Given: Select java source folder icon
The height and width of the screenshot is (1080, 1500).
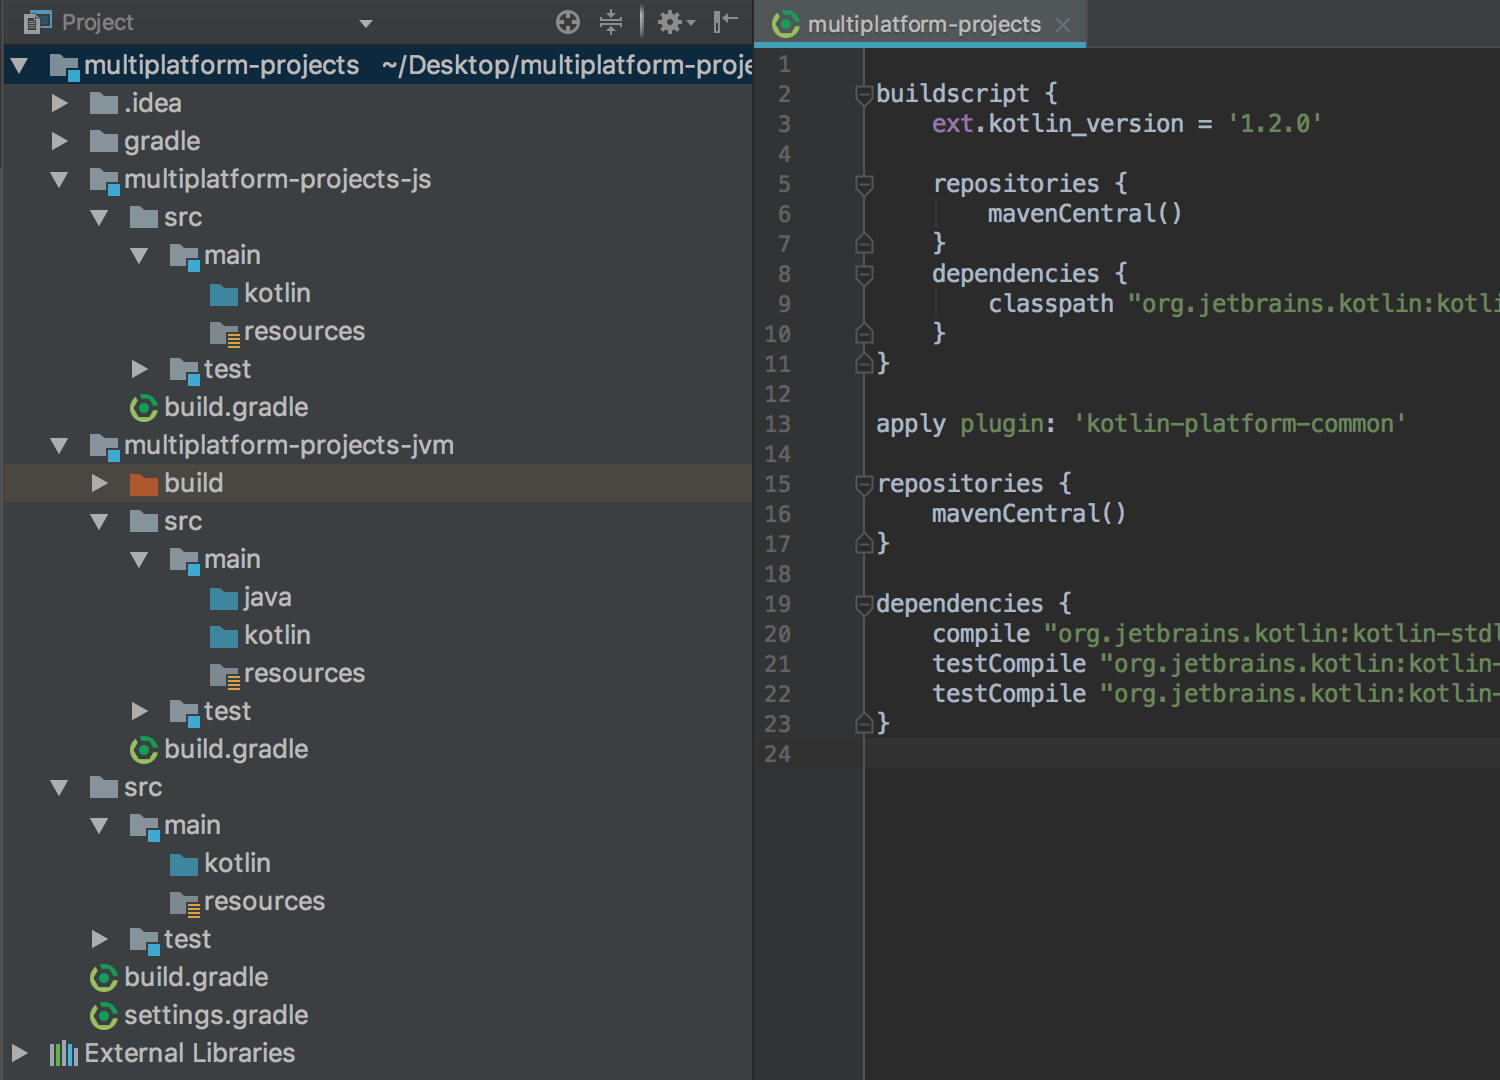Looking at the screenshot, I should click(224, 598).
